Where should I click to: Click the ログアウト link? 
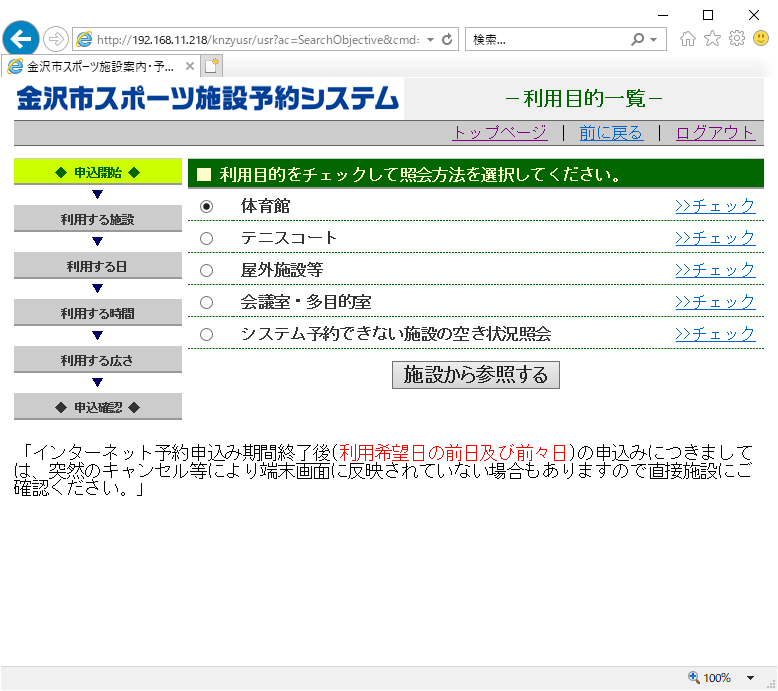(715, 133)
